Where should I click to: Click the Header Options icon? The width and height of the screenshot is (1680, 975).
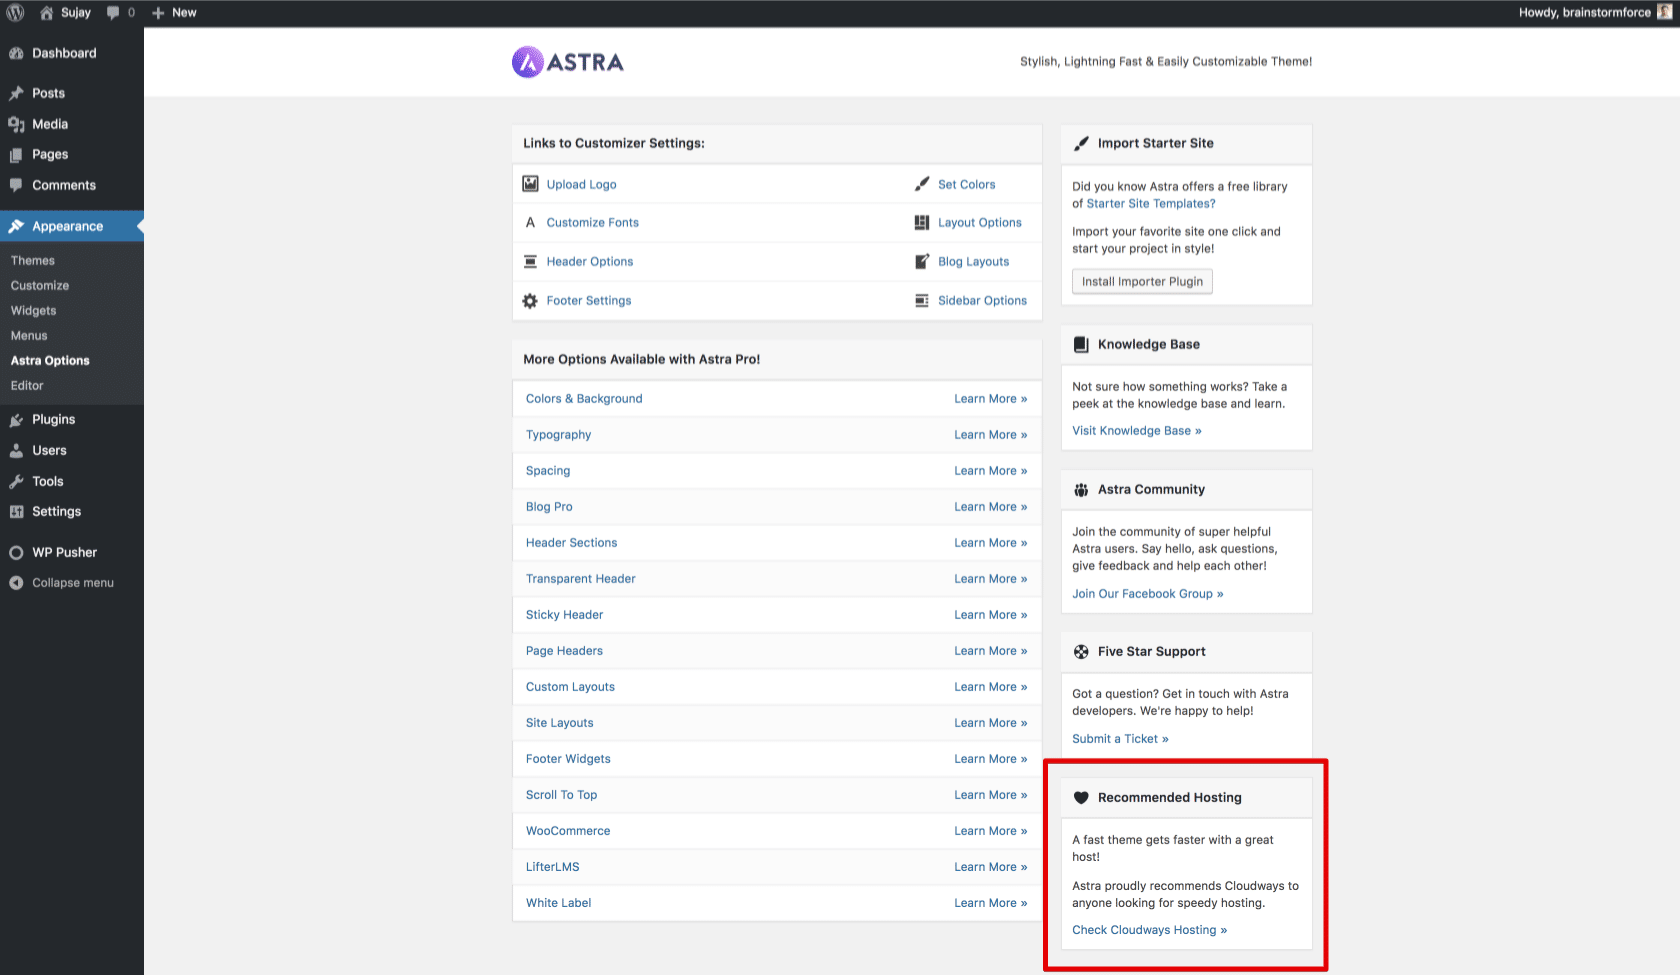tap(530, 261)
